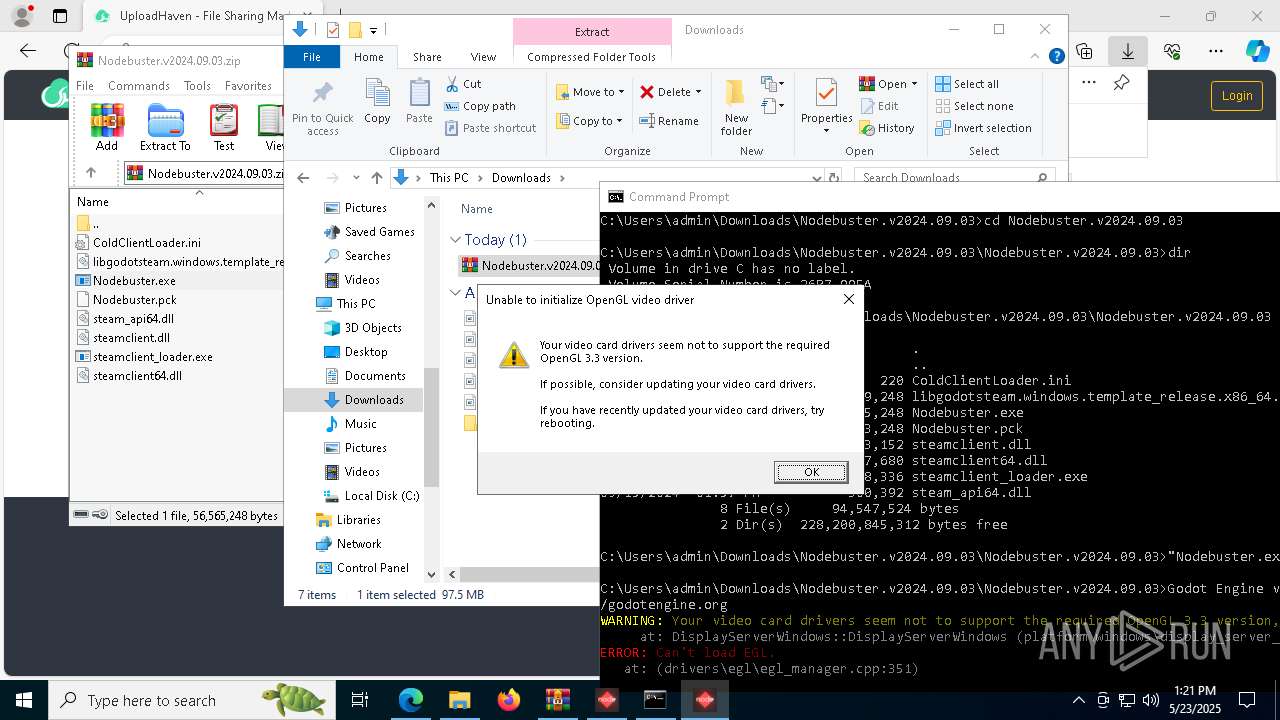Click Downloads in the address breadcrumb
Screen dimensions: 1280x720
coord(521,178)
